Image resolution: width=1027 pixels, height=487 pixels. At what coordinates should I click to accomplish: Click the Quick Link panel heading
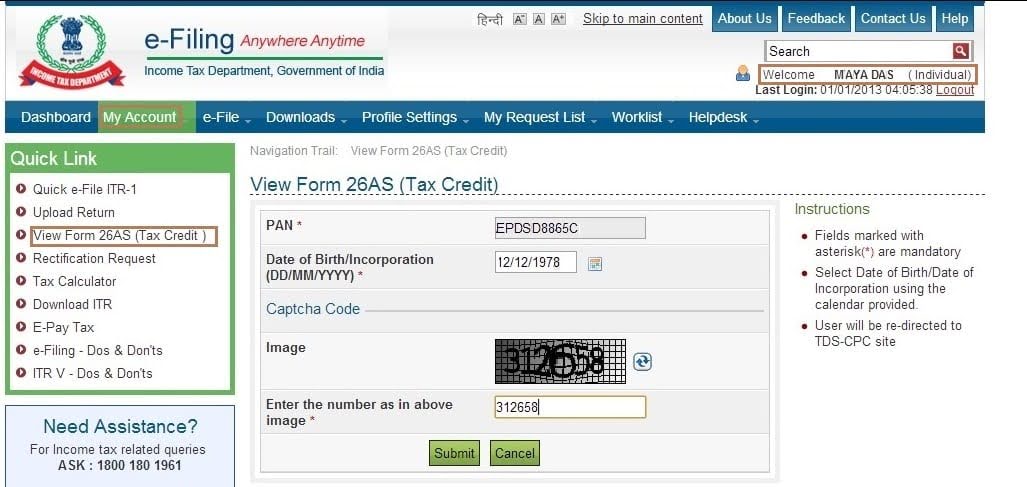coord(54,158)
